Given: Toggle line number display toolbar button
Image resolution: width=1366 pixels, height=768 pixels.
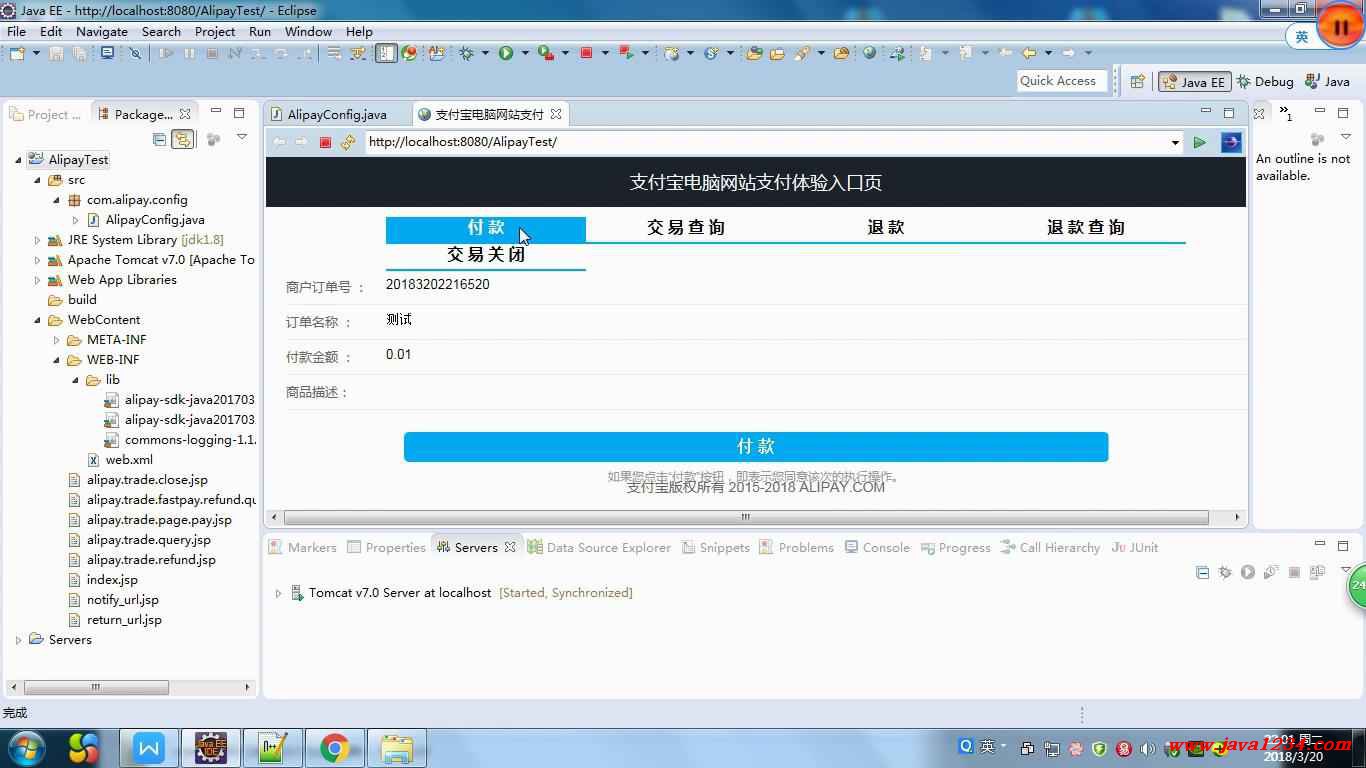Looking at the screenshot, I should click(386, 53).
